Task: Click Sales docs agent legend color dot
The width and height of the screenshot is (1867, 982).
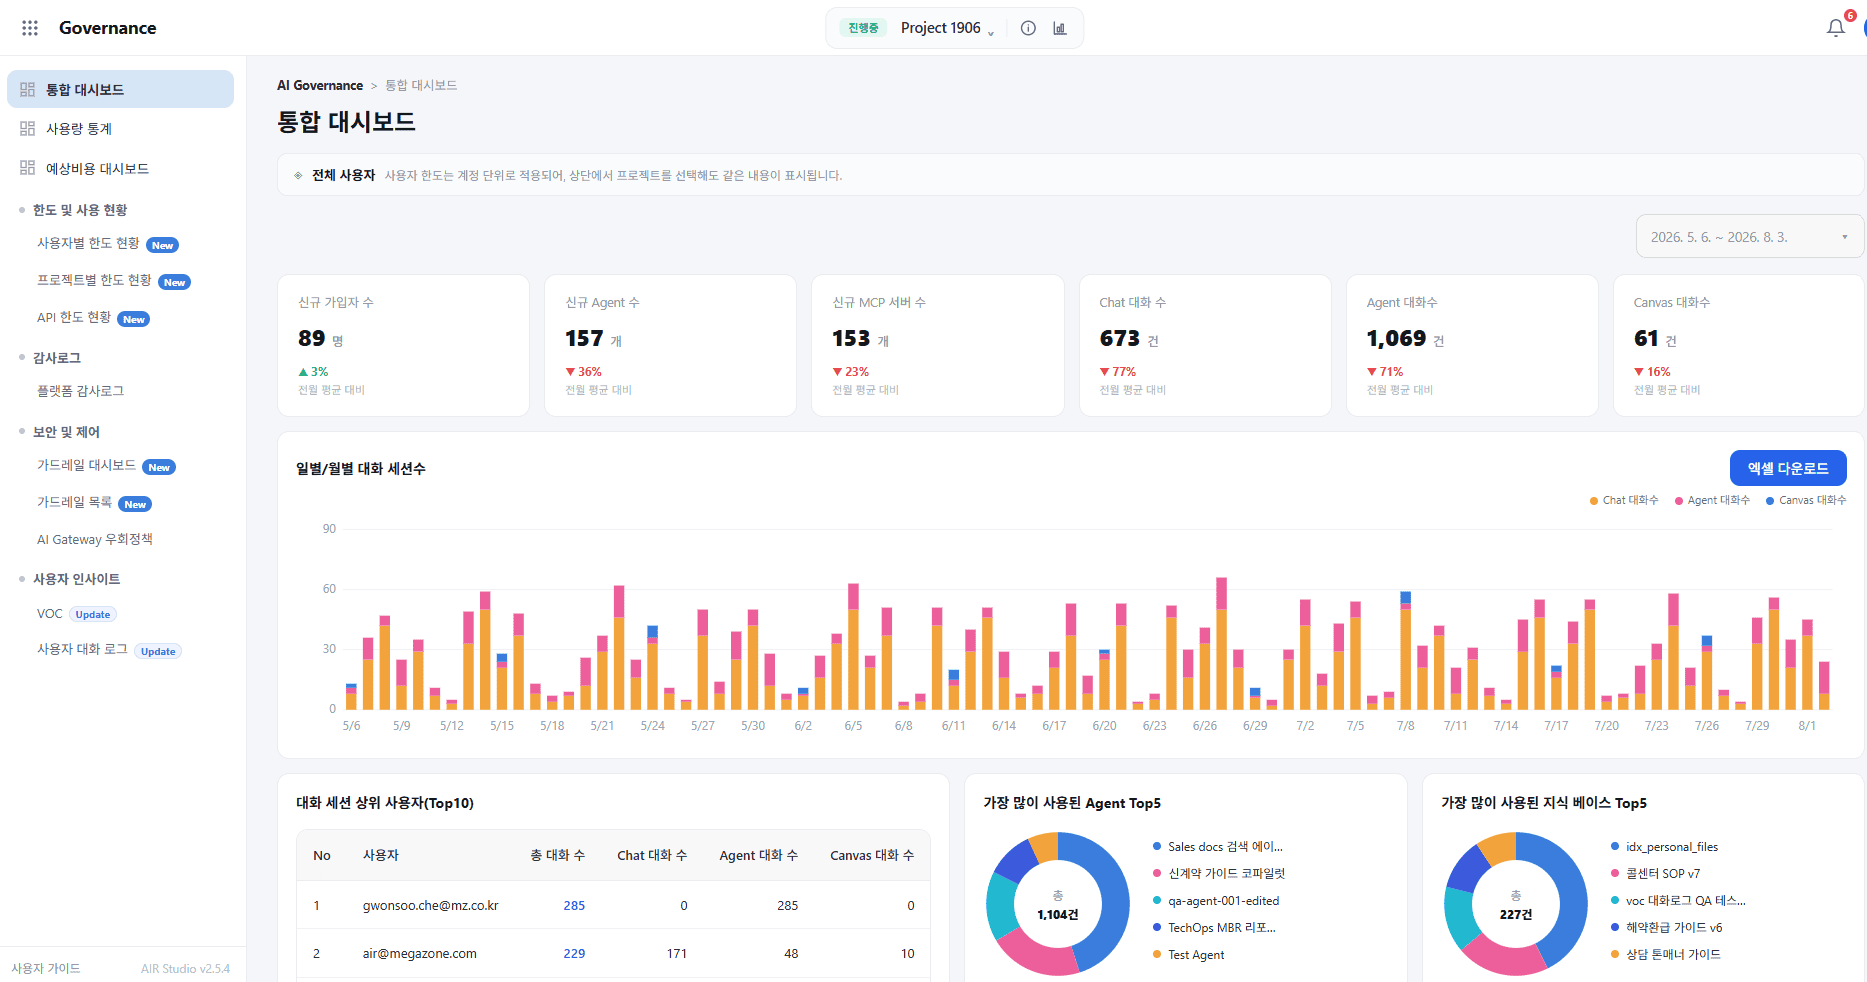Action: [1157, 846]
